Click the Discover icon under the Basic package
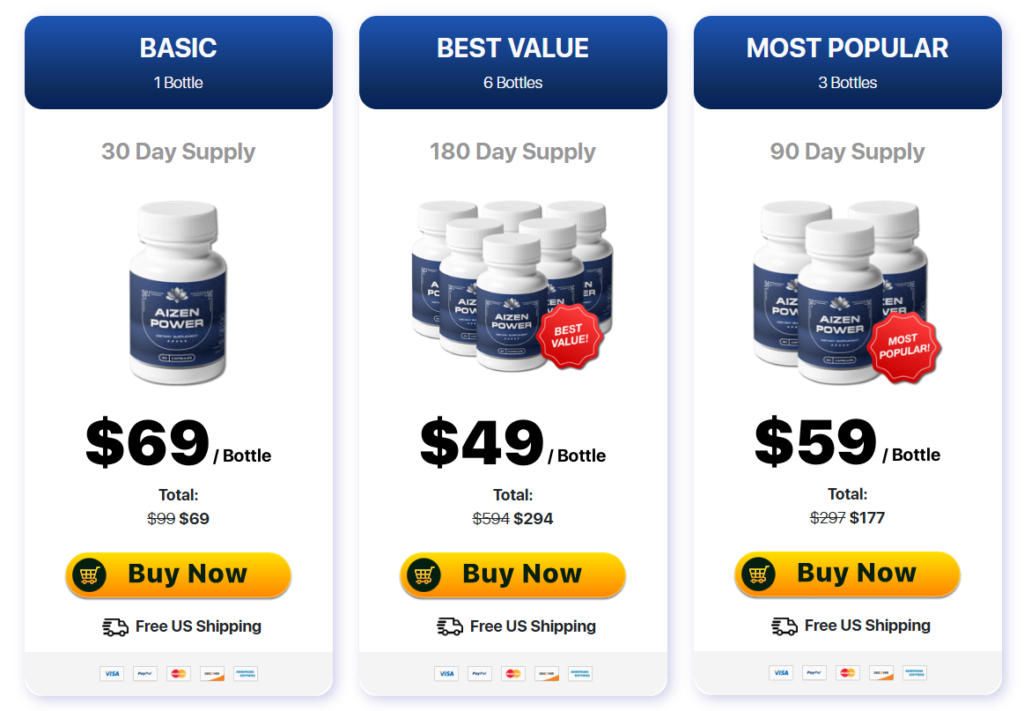Screen dimensions: 1024x711 (212, 674)
